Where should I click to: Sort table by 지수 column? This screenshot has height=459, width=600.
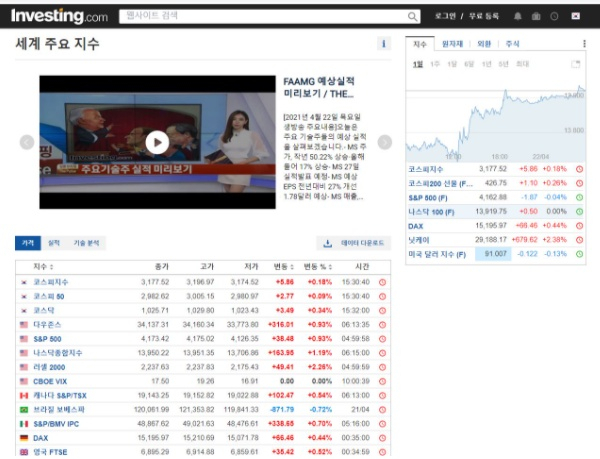(x=43, y=267)
